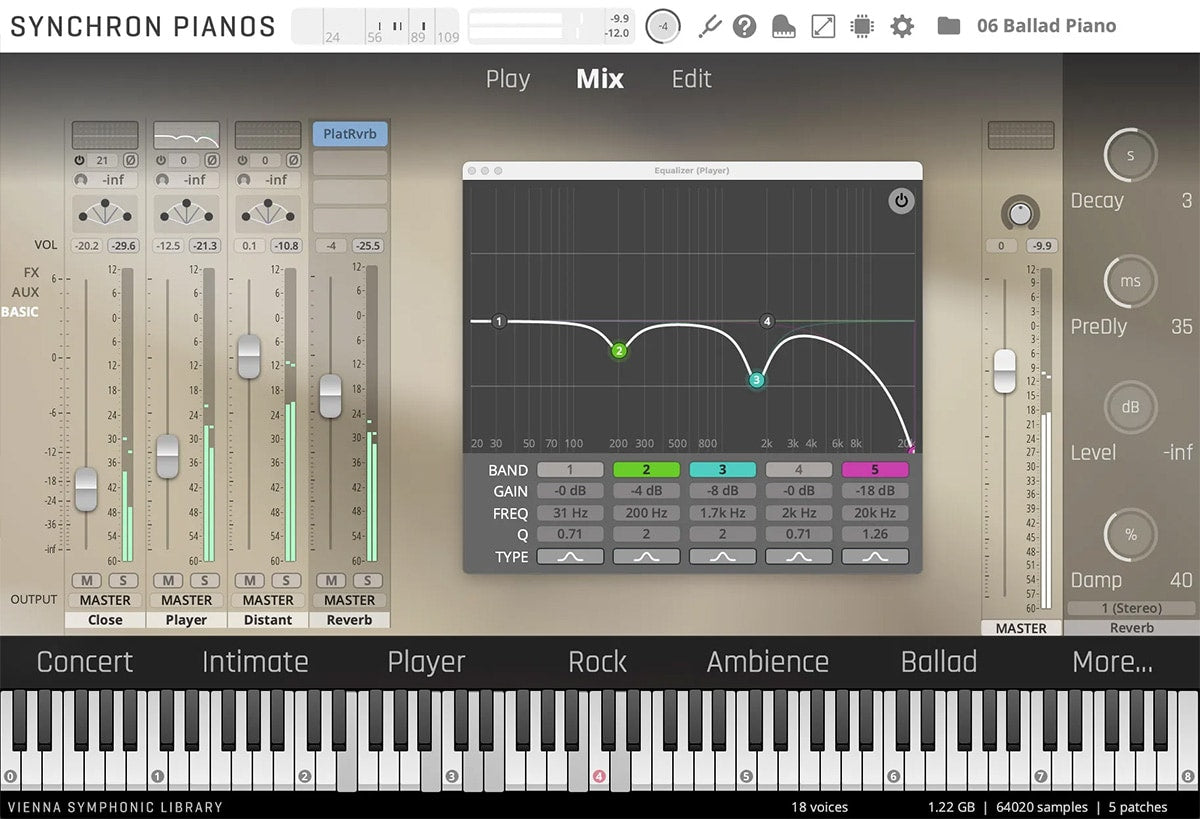Solo the Player channel

[205, 581]
